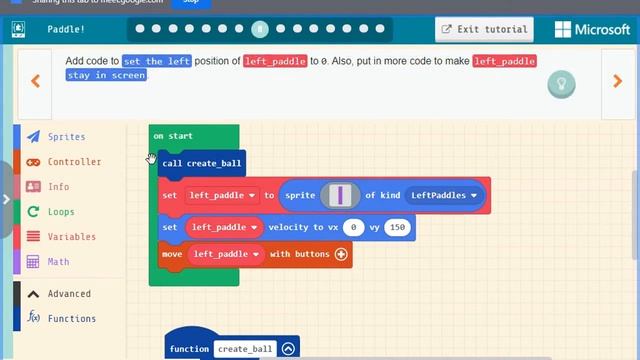Open left_paddle dropdown in move block
Image resolution: width=640 pixels, height=360 pixels.
tap(226, 254)
